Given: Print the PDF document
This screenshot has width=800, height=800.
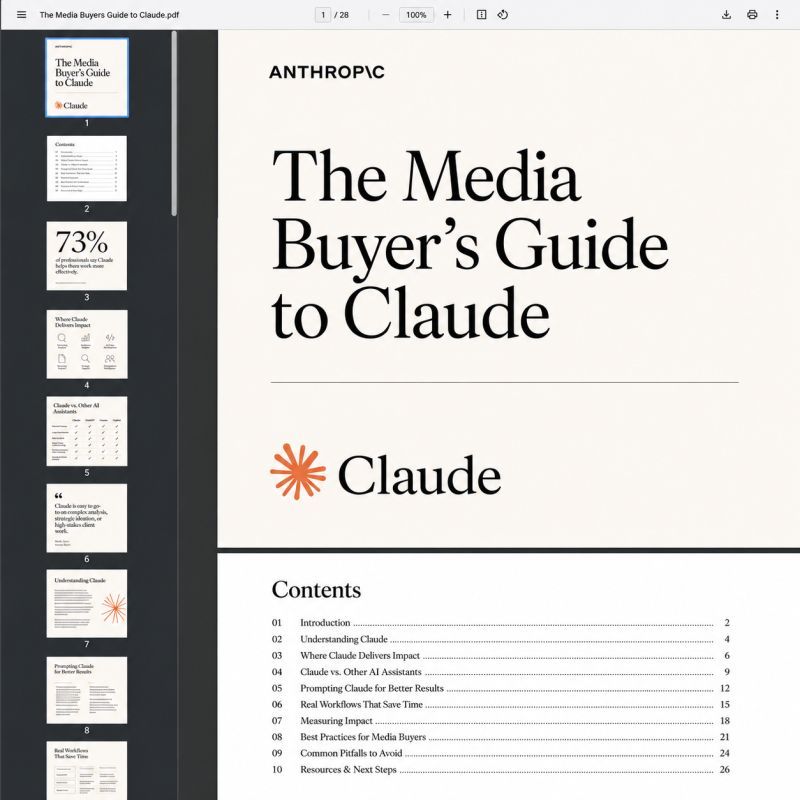Looking at the screenshot, I should pyautogui.click(x=752, y=15).
